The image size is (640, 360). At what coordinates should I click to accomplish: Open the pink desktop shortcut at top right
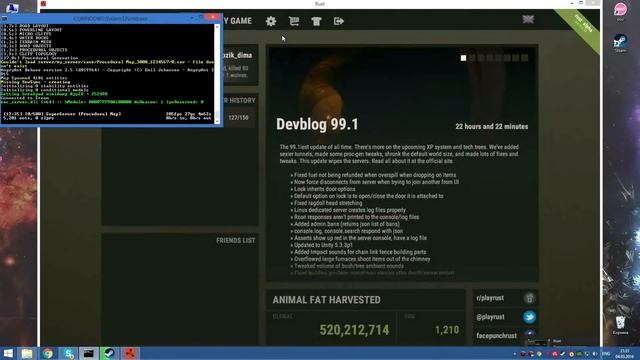coord(620,11)
